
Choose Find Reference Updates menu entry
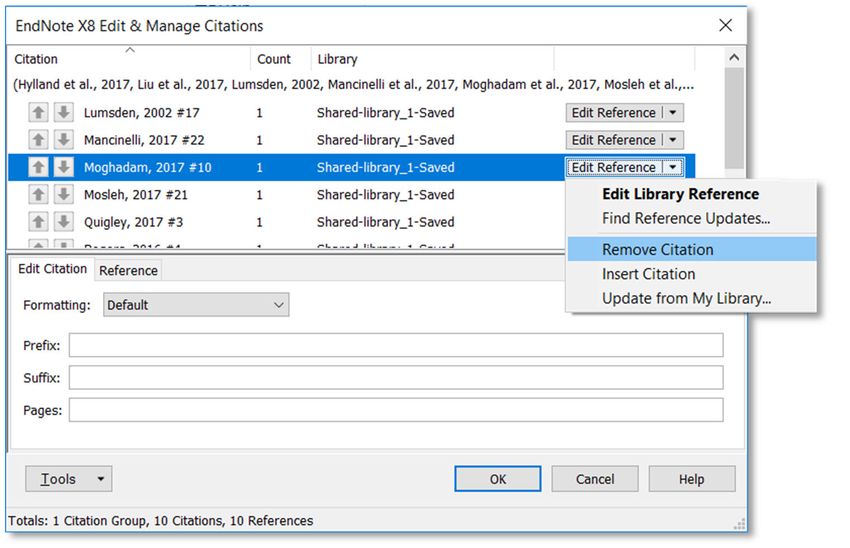tap(691, 218)
